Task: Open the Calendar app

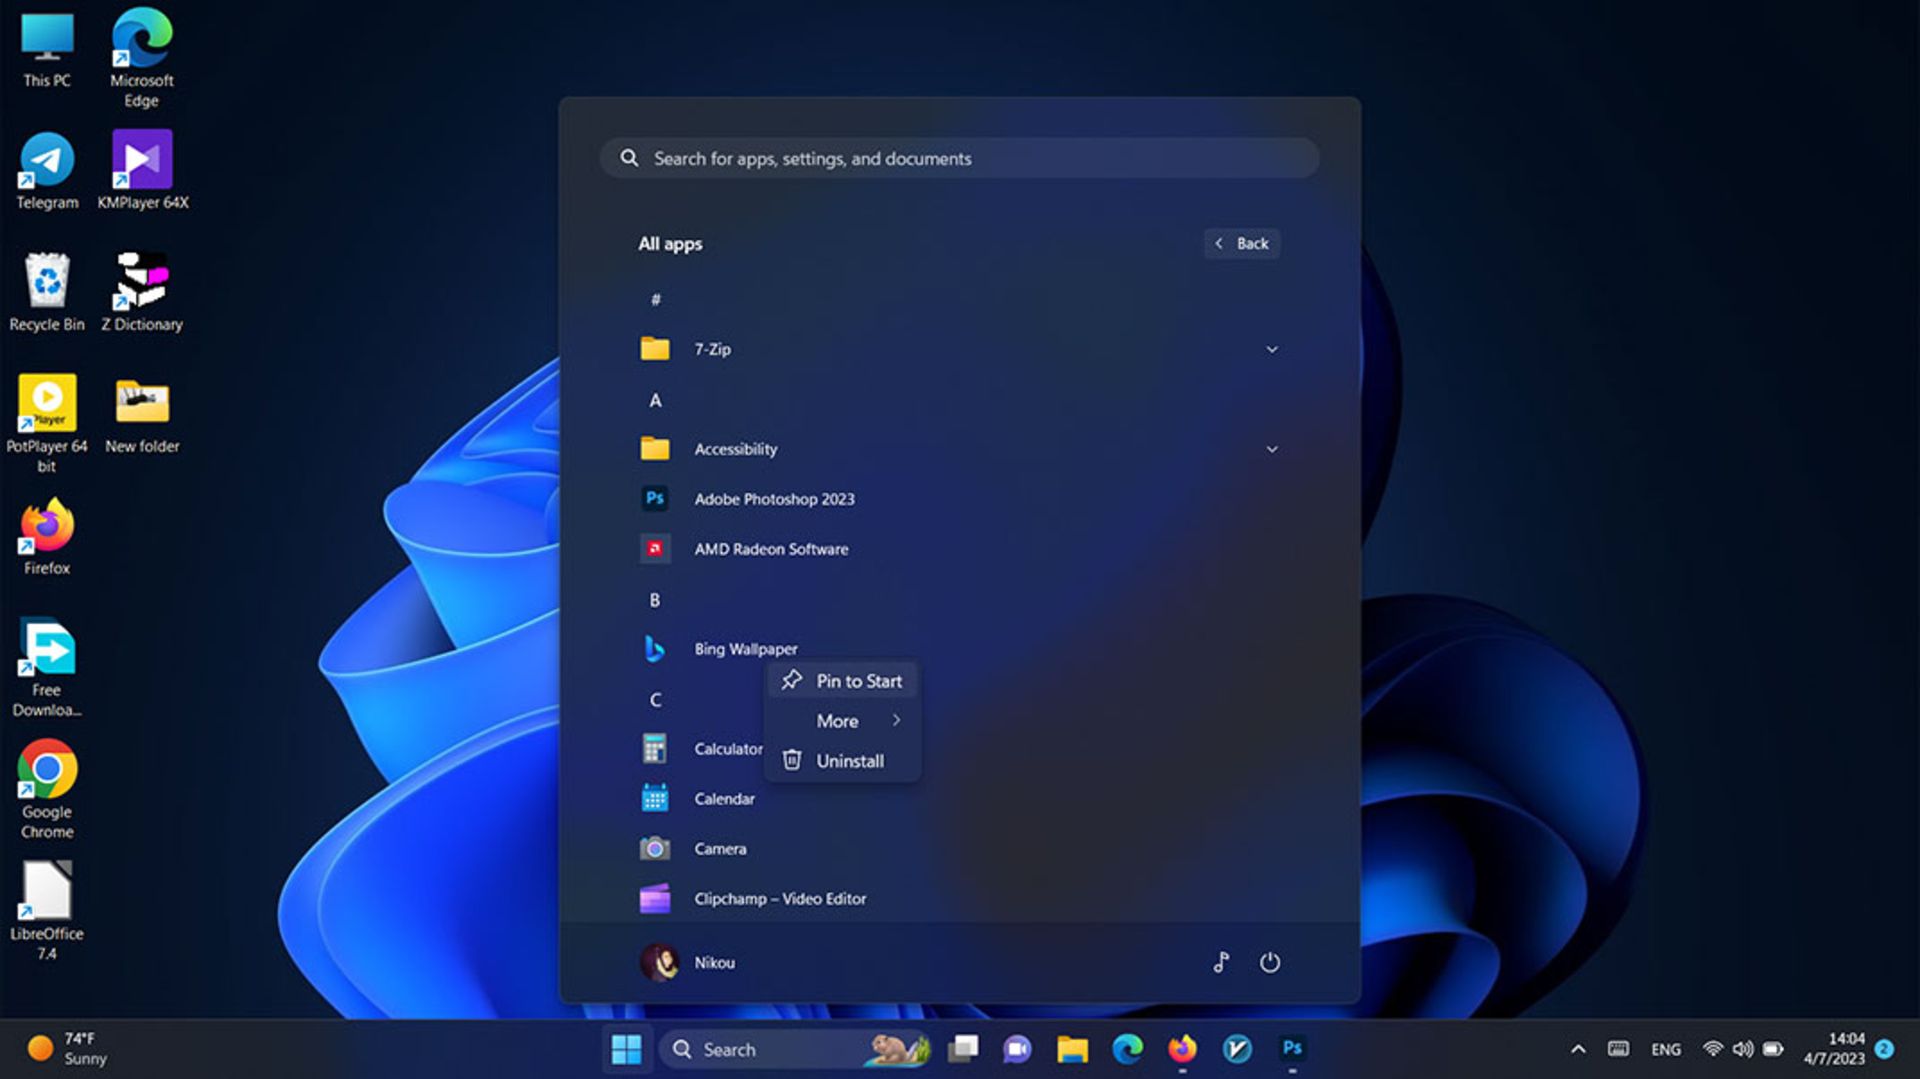Action: point(724,799)
